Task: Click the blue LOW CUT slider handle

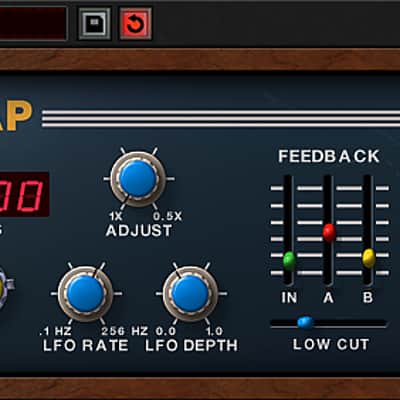Action: 305,322
